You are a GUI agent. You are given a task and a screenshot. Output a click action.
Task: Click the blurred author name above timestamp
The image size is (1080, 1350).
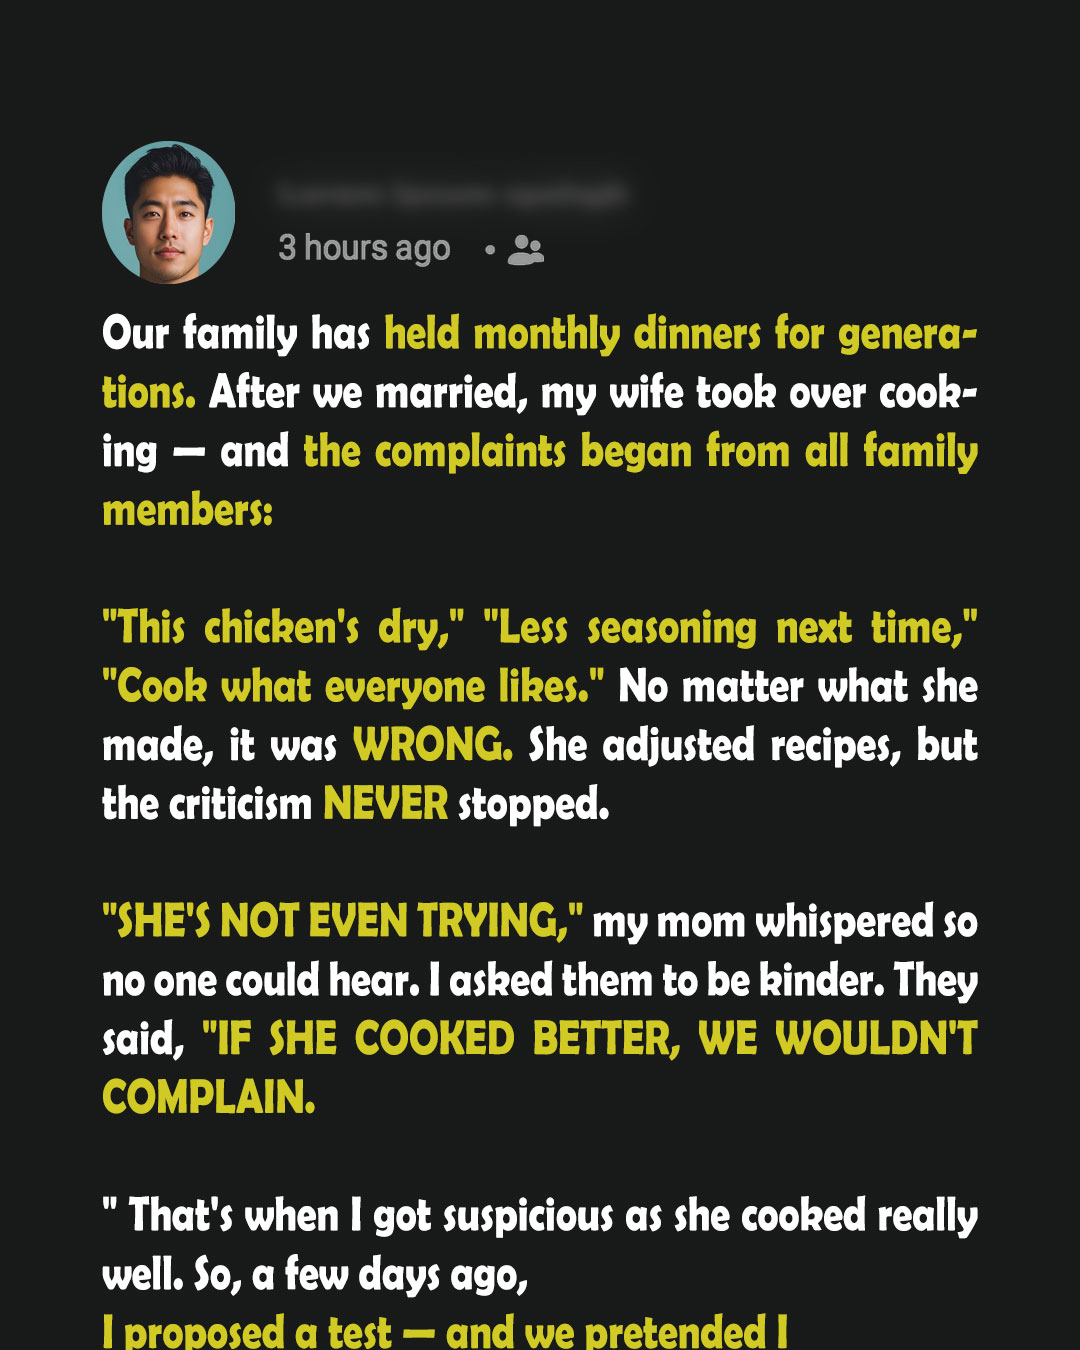(451, 194)
